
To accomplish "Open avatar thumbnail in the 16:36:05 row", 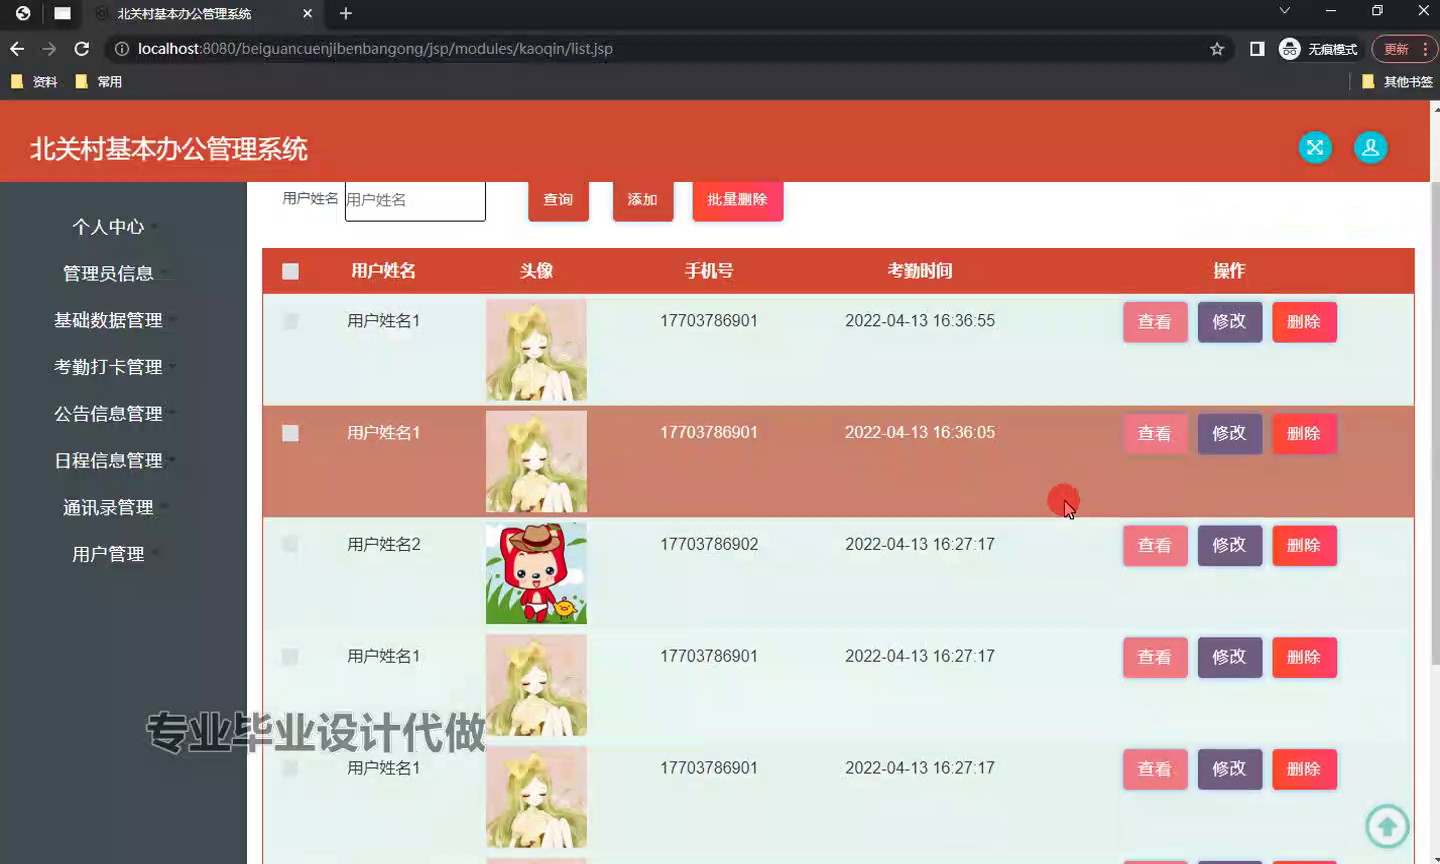I will click(x=536, y=462).
